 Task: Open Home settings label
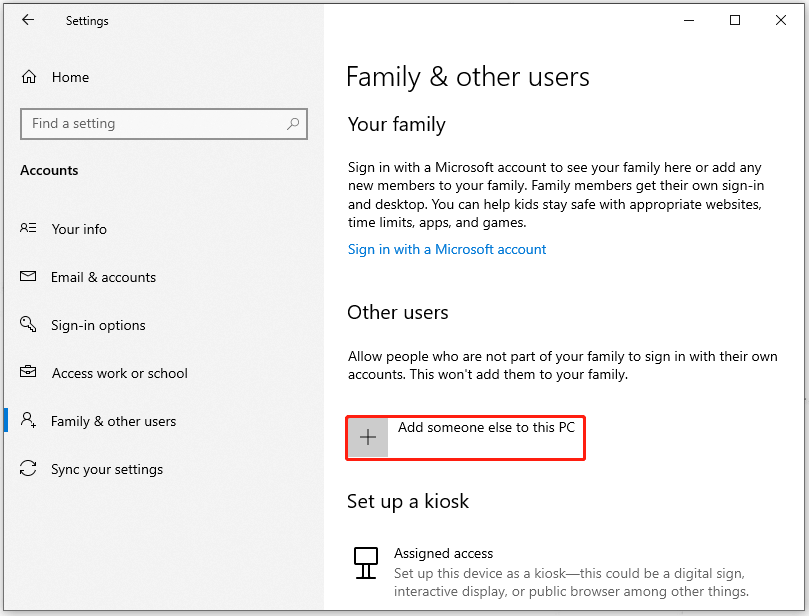(70, 77)
